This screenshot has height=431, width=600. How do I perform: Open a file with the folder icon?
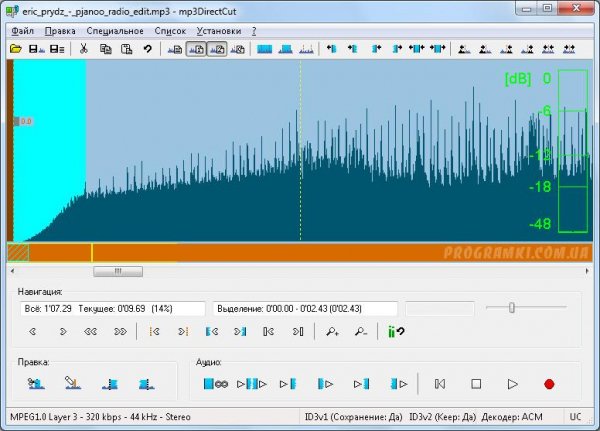coord(16,49)
